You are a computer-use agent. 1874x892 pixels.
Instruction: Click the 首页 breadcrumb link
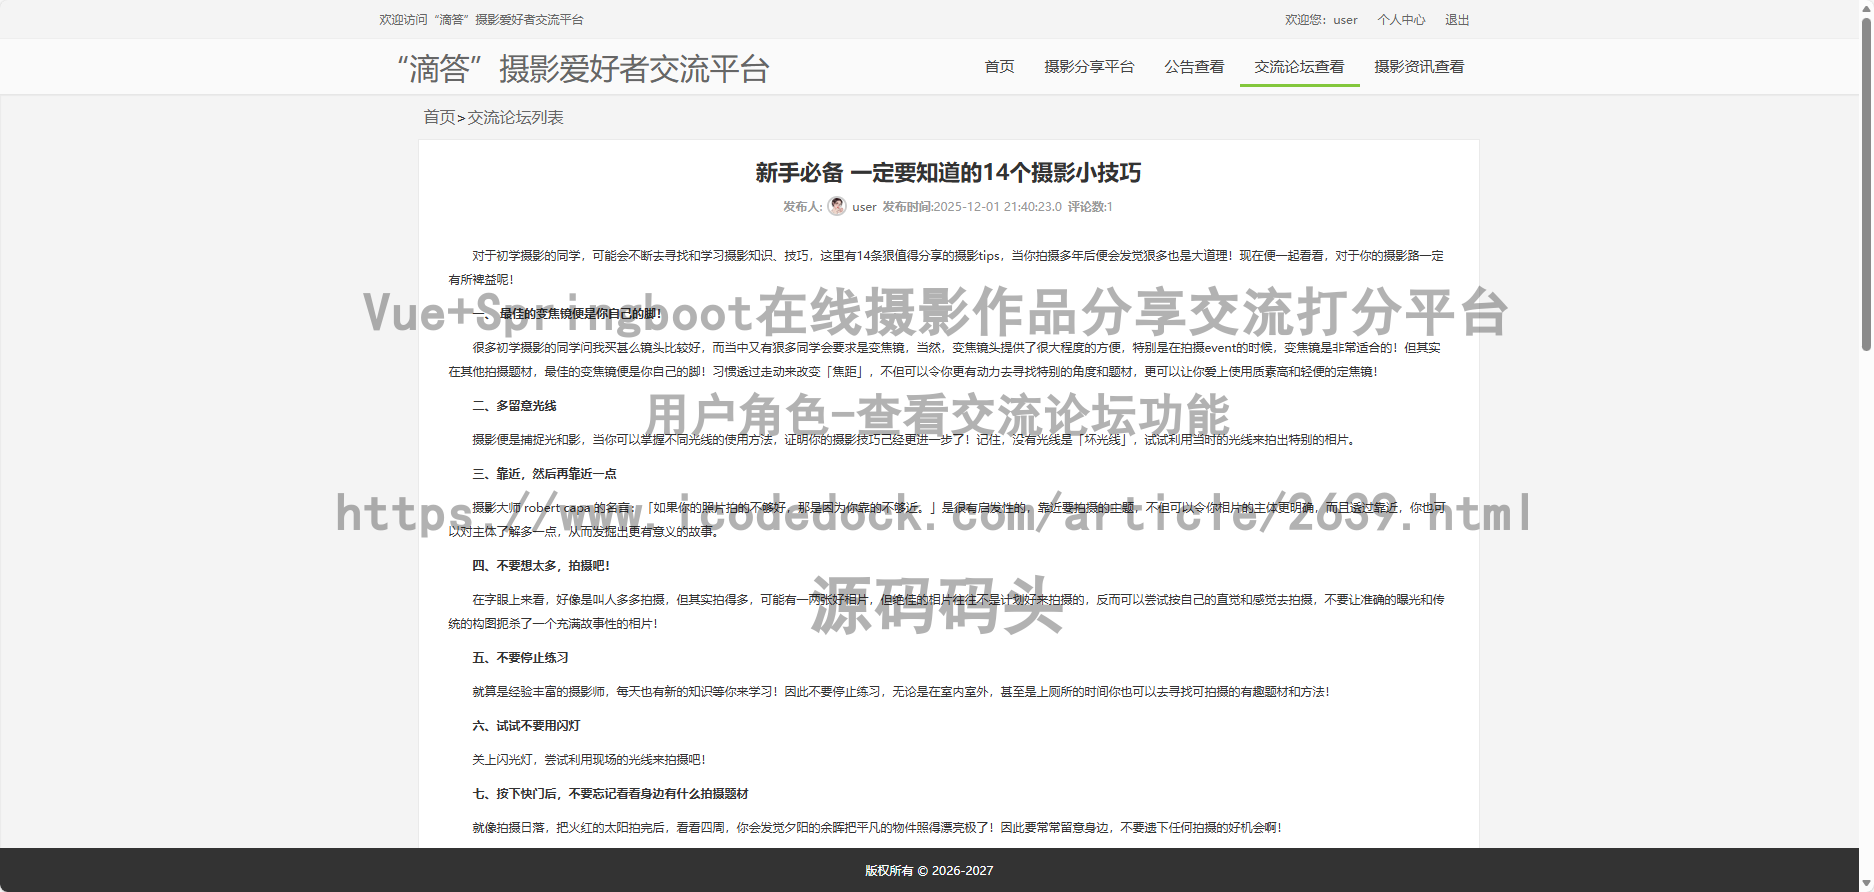439,118
